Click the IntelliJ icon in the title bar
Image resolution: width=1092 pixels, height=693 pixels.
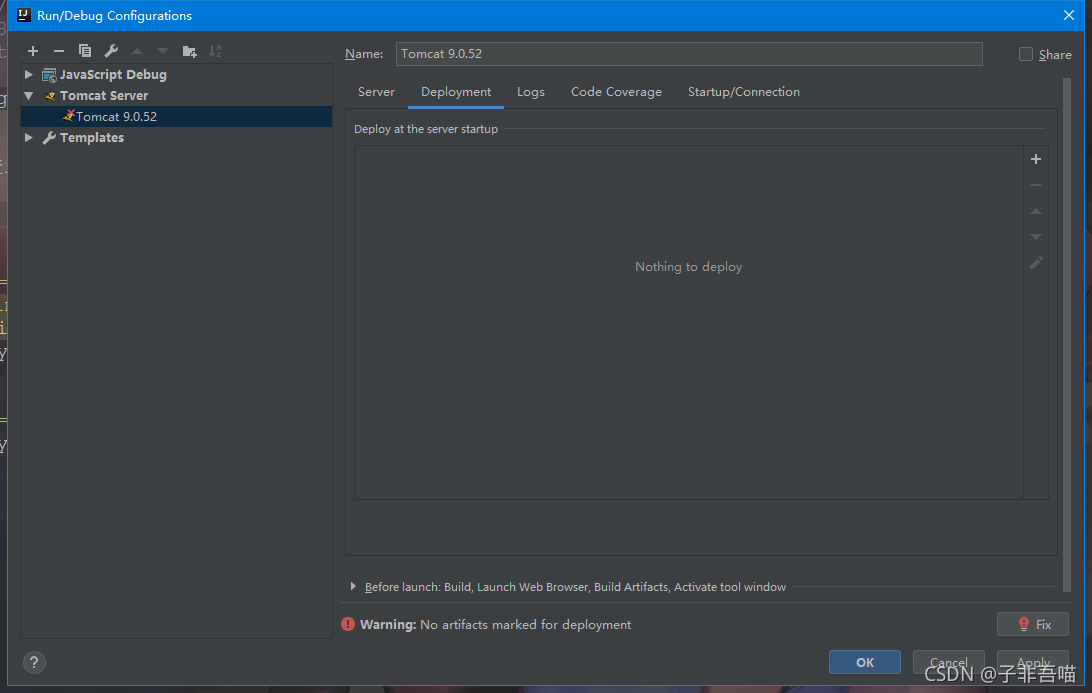click(x=23, y=15)
